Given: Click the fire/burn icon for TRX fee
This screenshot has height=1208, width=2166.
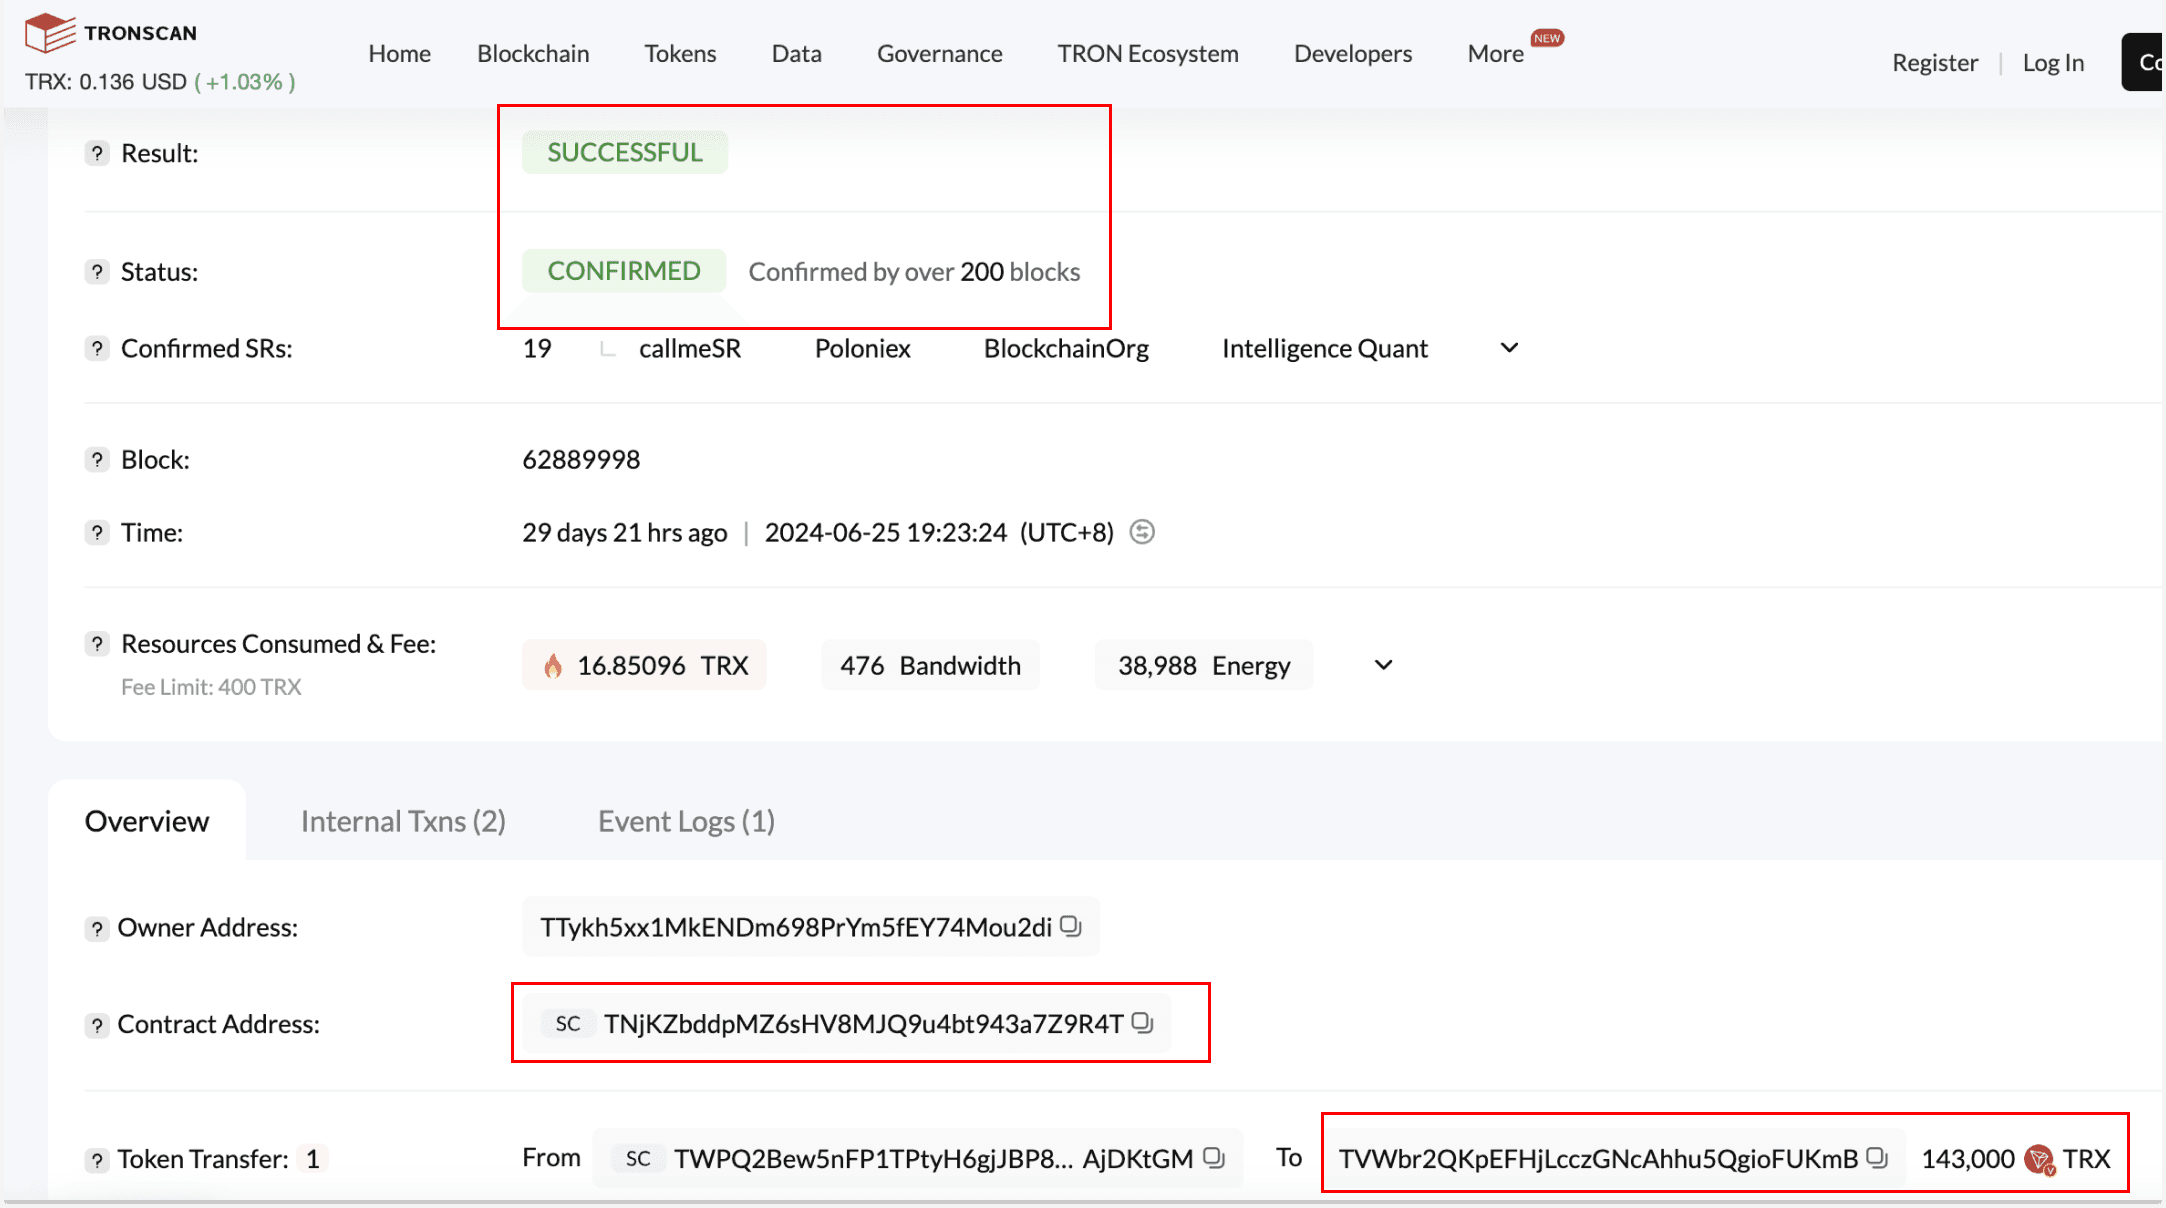Looking at the screenshot, I should coord(552,665).
